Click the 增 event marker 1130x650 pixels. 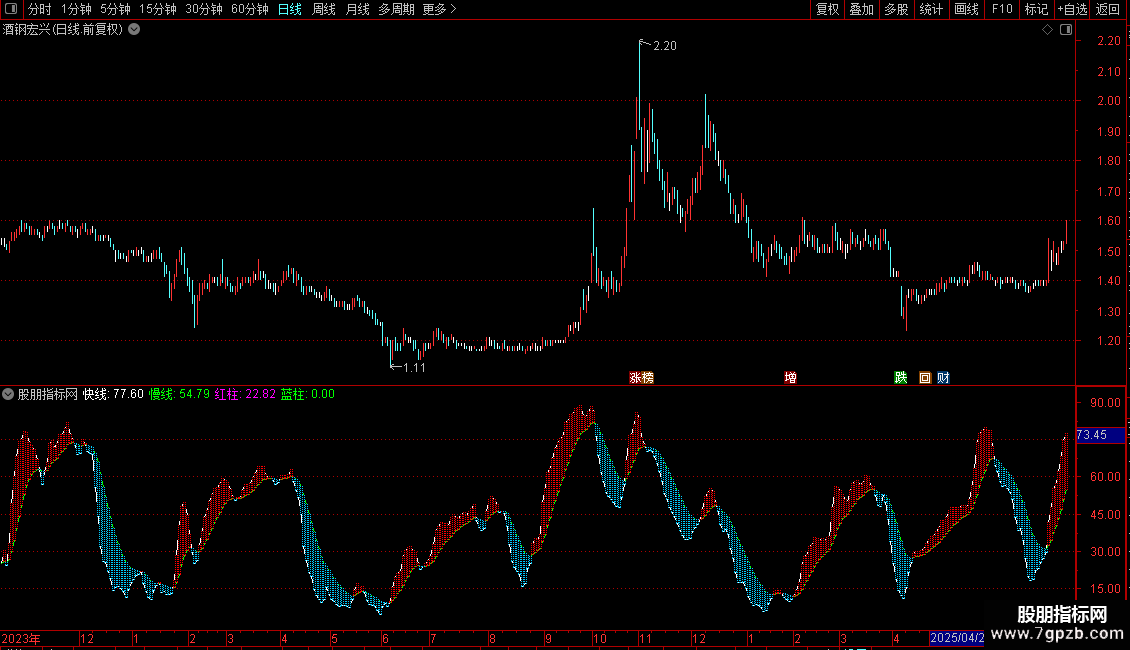[791, 378]
